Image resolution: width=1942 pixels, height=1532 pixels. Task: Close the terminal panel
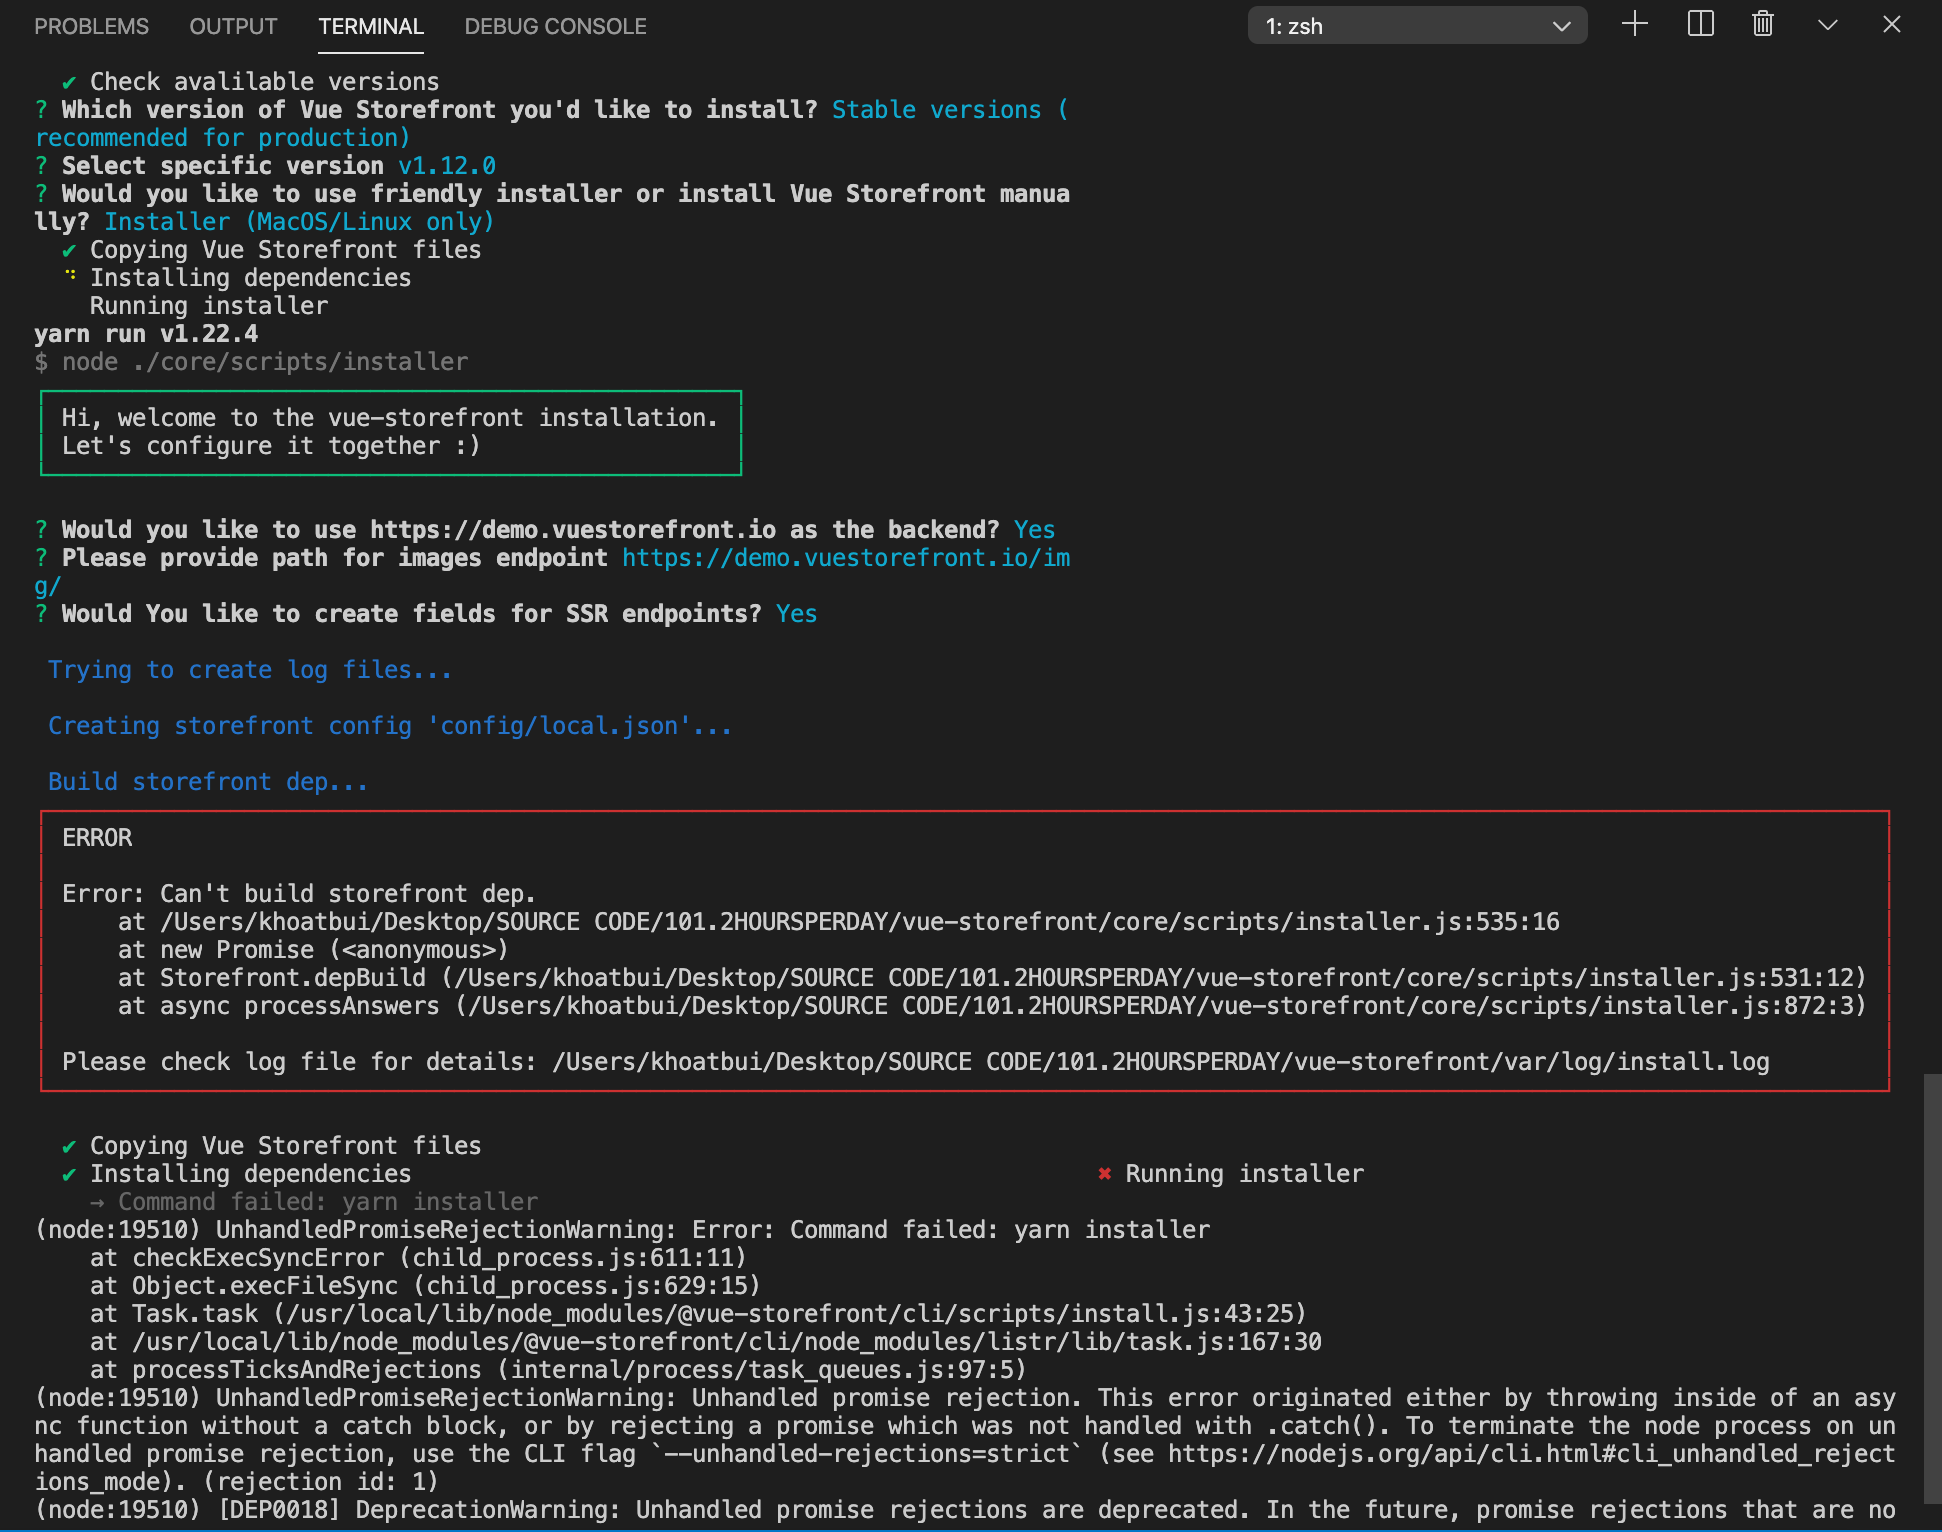point(1891,25)
